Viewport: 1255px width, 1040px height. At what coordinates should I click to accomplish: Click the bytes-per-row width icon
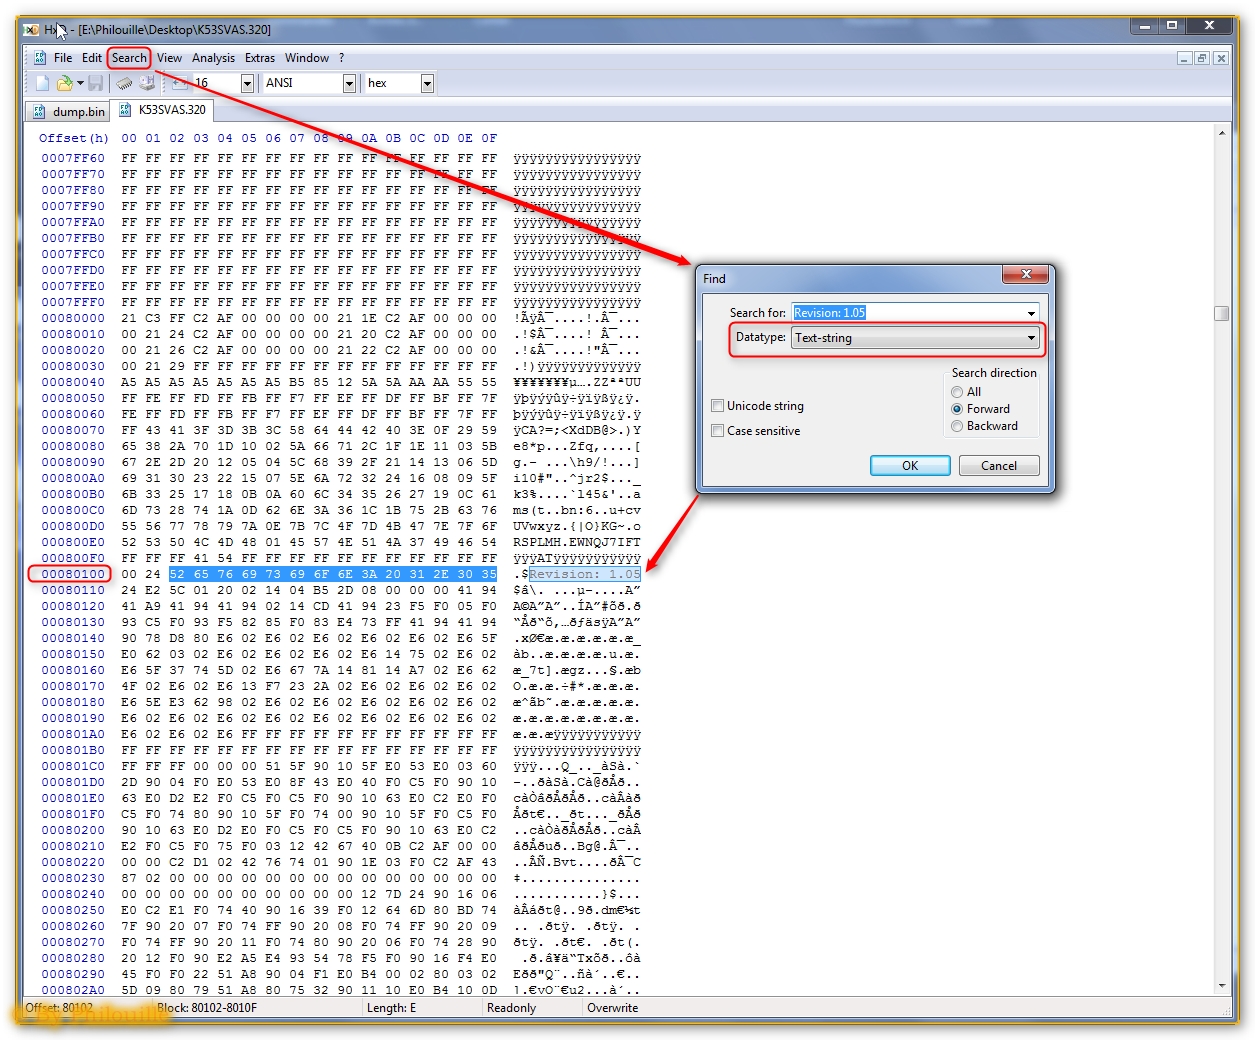[179, 83]
